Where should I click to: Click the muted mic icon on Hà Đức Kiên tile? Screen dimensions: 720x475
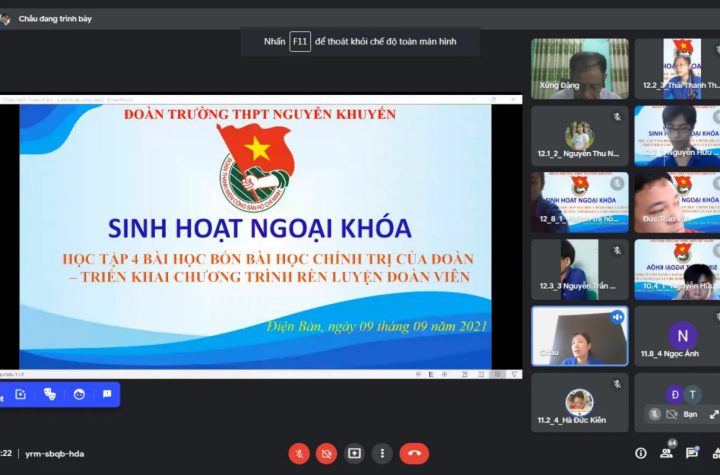click(617, 384)
